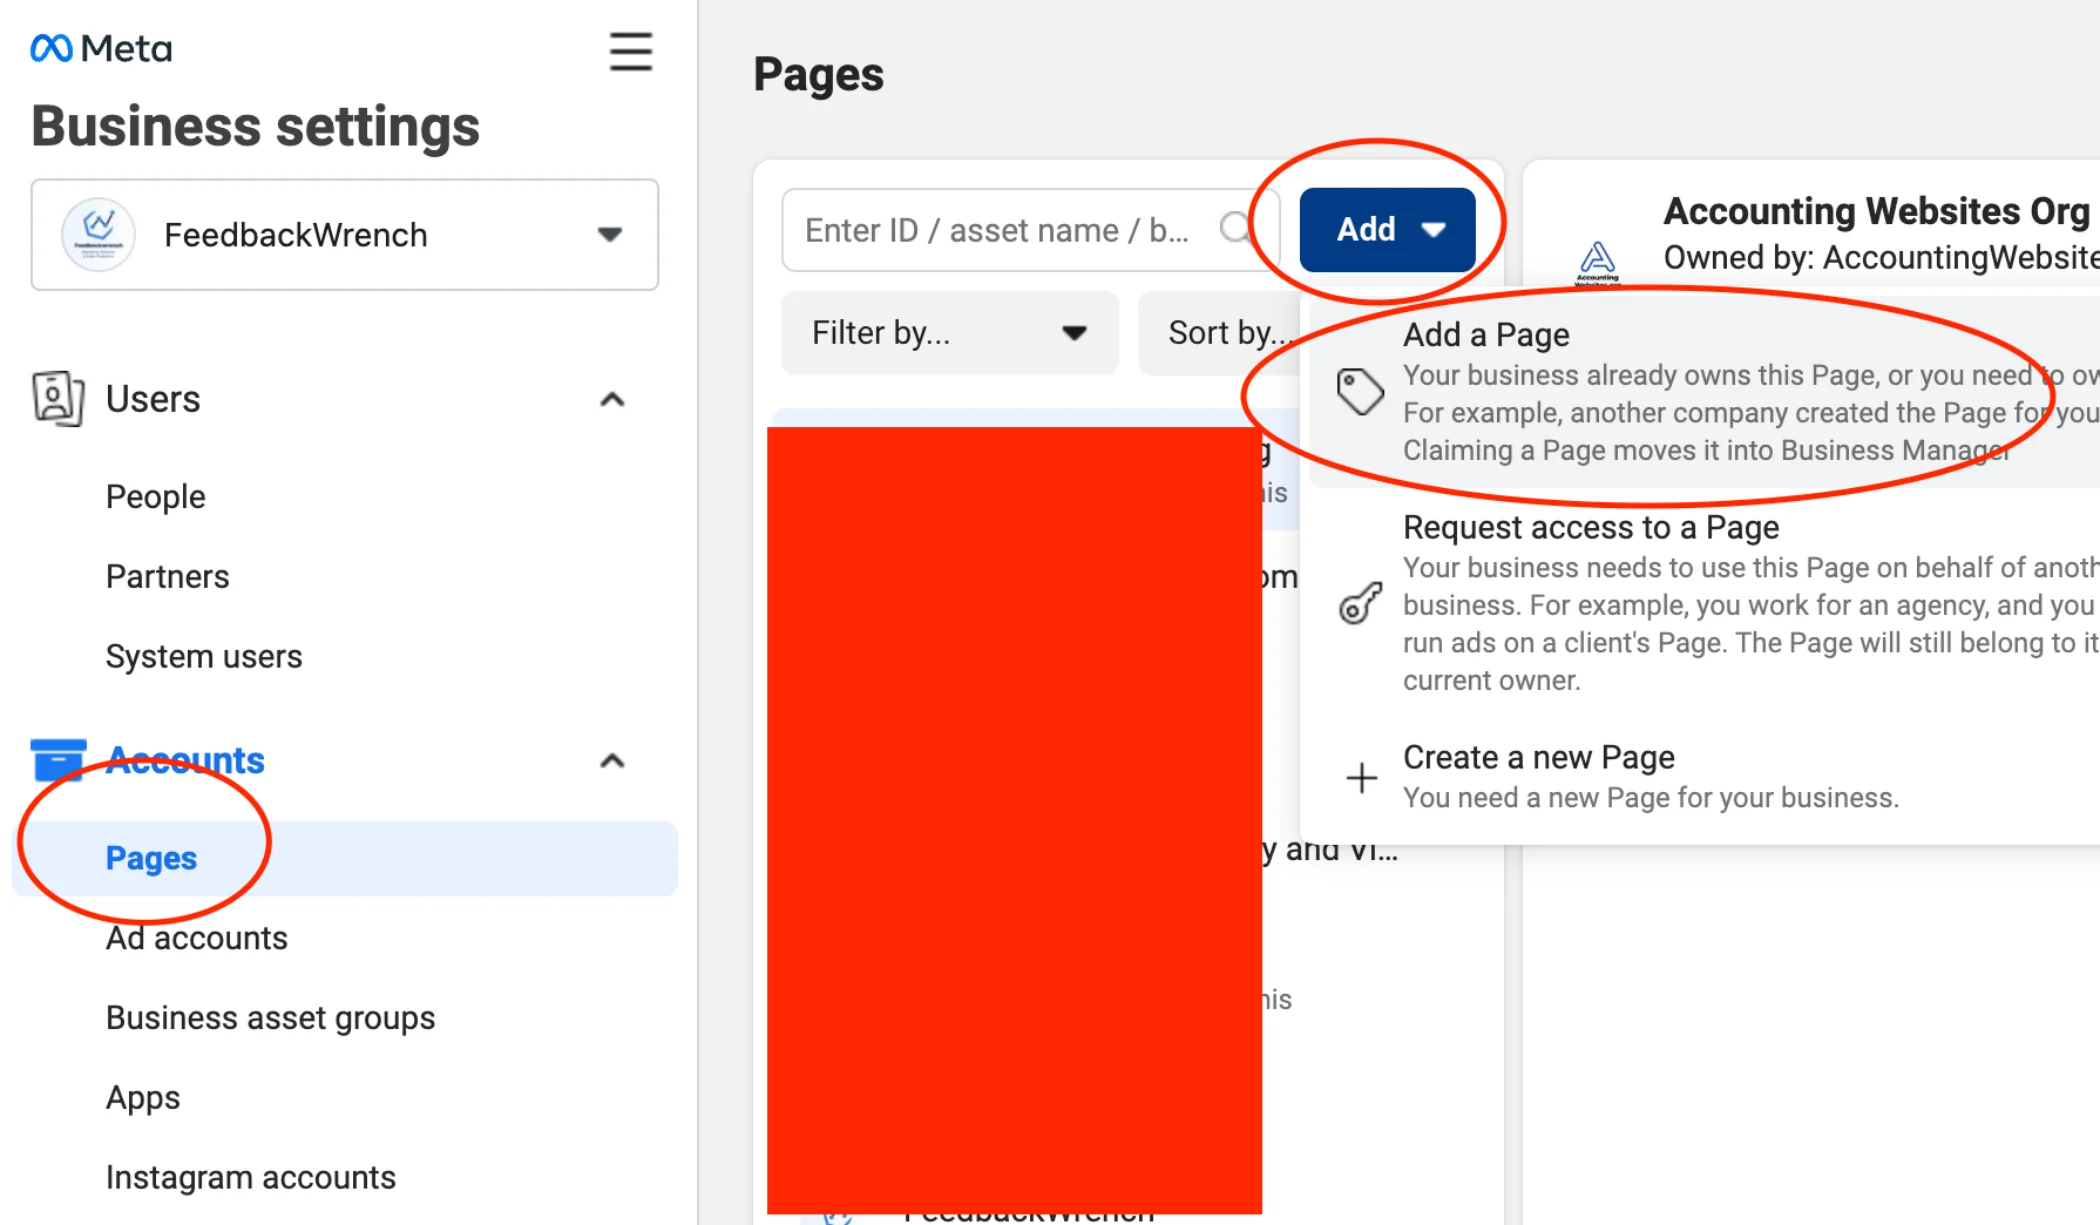The height and width of the screenshot is (1225, 2100).
Task: Click the Users section icon
Action: coord(57,399)
